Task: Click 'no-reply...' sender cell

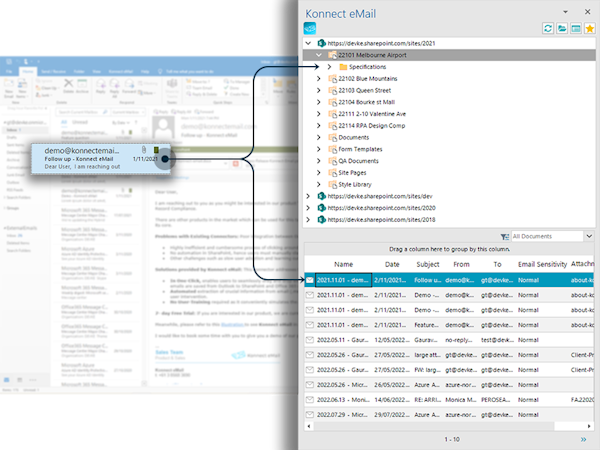Action: pyautogui.click(x=459, y=340)
